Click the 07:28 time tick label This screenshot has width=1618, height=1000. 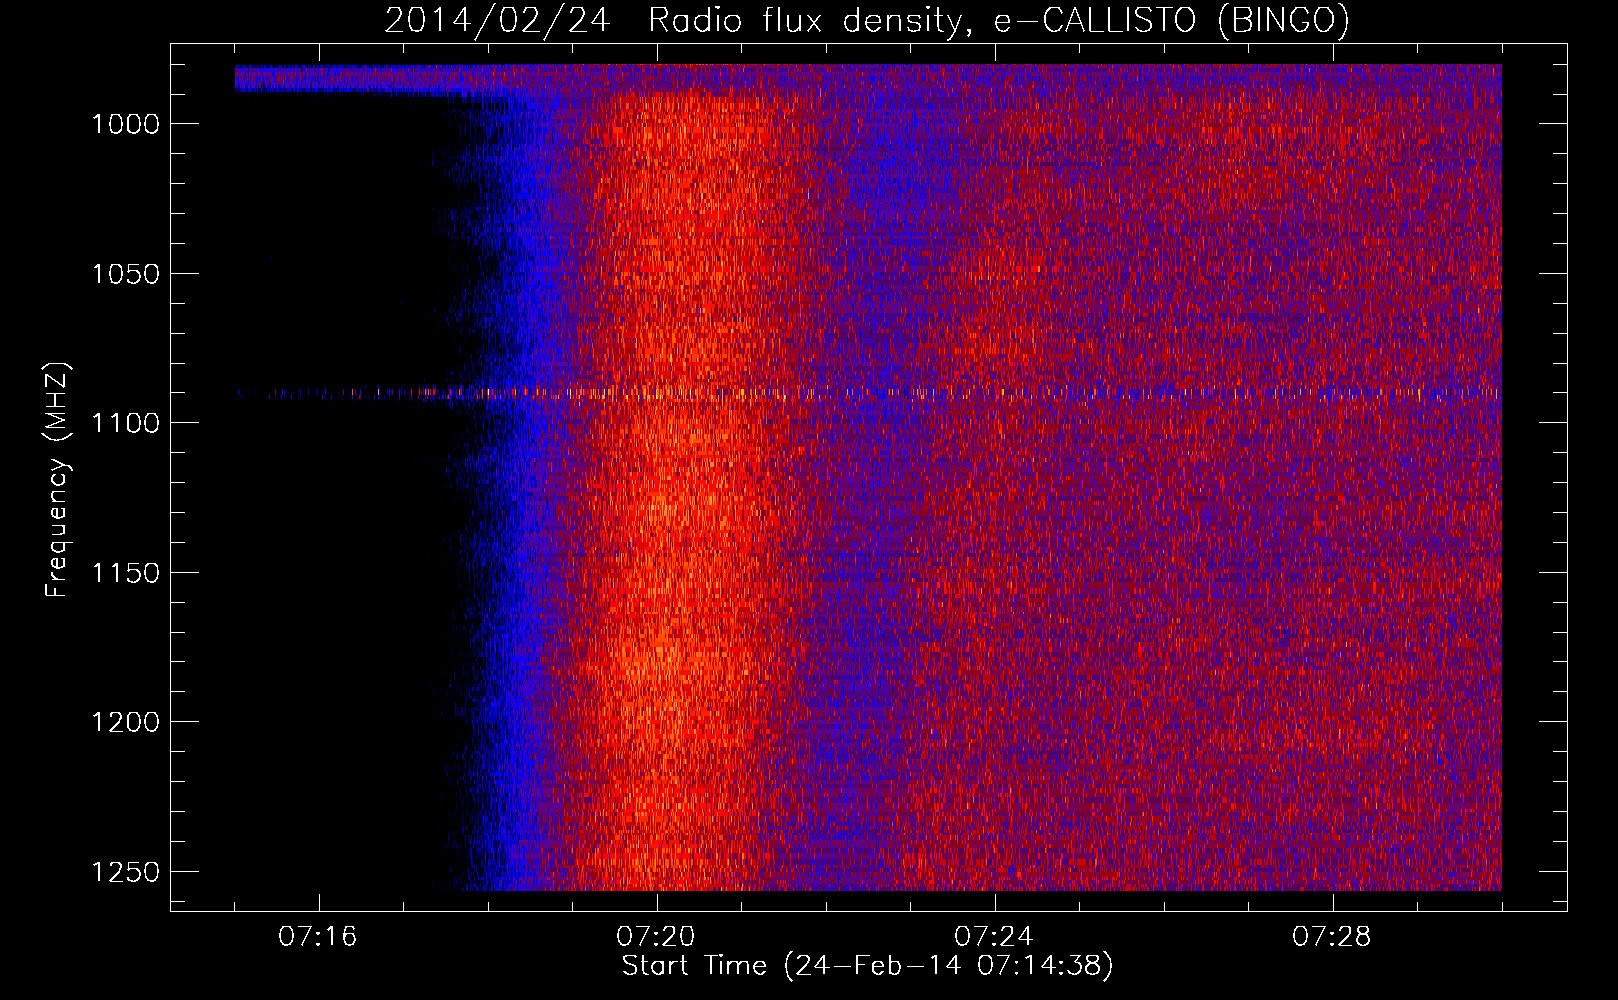[x=1332, y=937]
